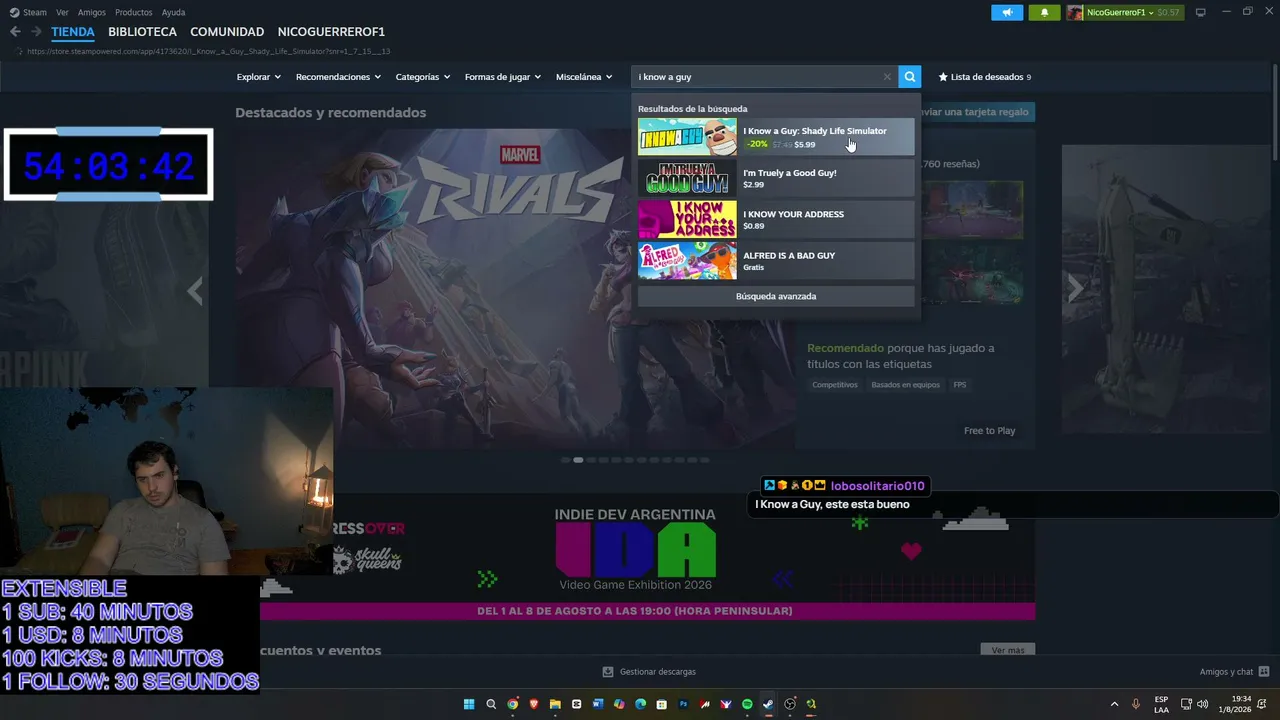Open the Amigos y chat friends icon
1280x720 pixels.
[x=1264, y=672]
